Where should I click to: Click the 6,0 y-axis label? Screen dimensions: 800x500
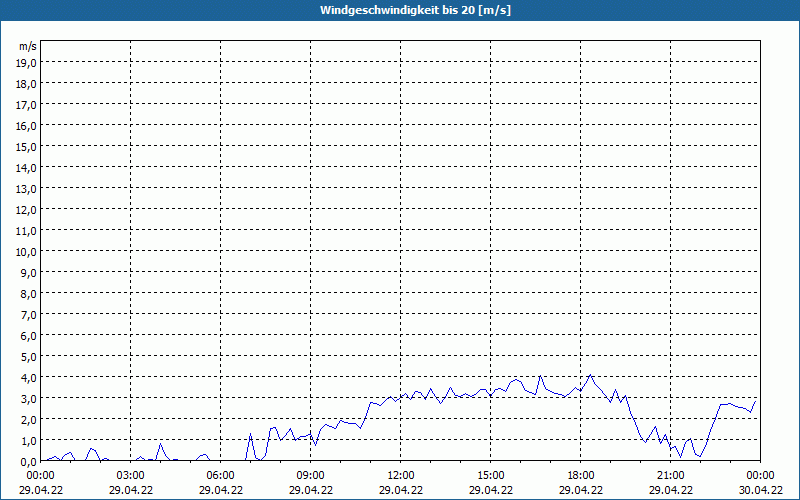30,336
